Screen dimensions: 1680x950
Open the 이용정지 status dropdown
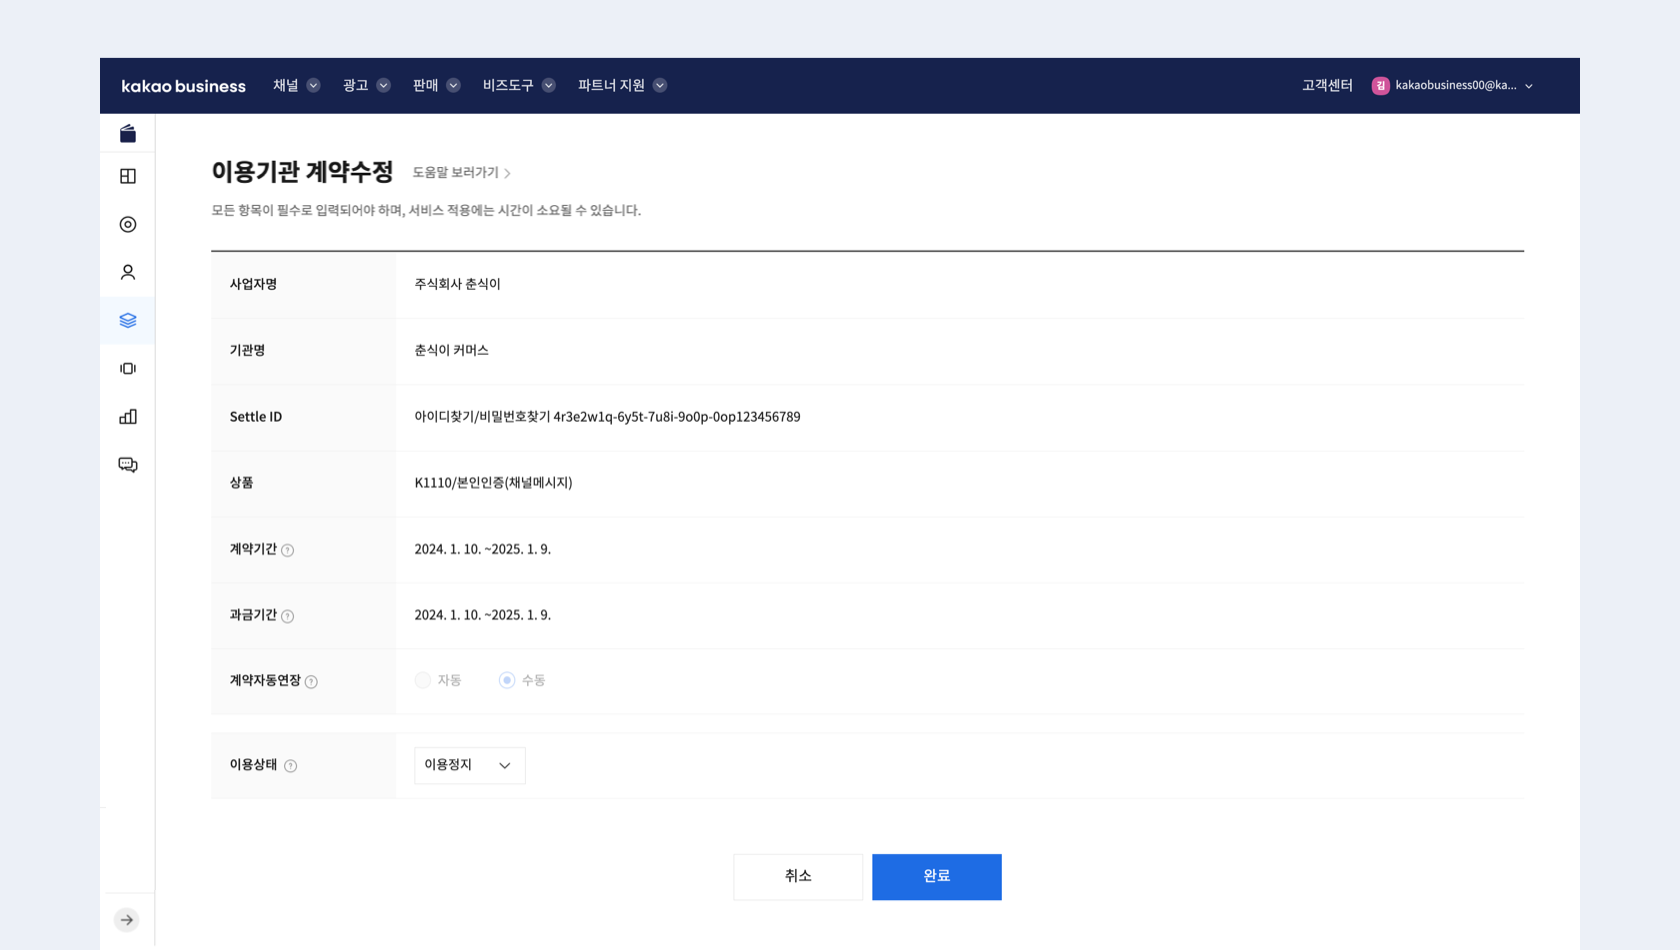click(469, 765)
